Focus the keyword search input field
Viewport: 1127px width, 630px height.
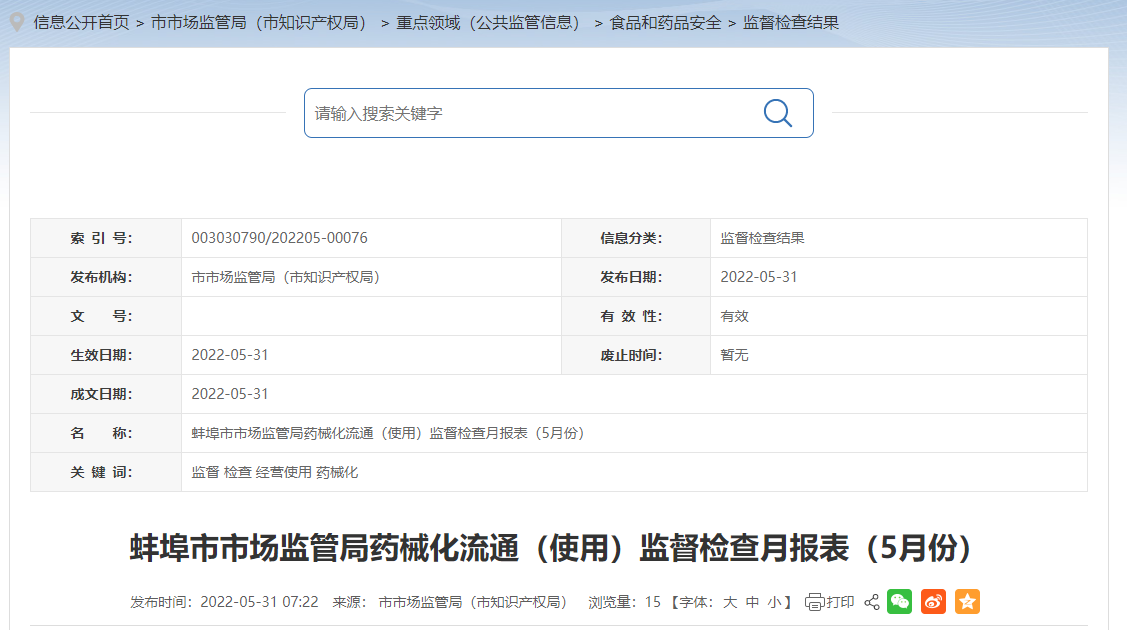pos(530,113)
